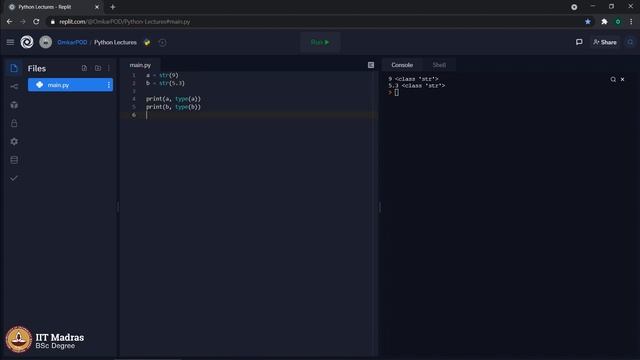Select the Python Lectures - Replit browser tab
Viewport: 640px width, 360px height.
[x=53, y=7]
